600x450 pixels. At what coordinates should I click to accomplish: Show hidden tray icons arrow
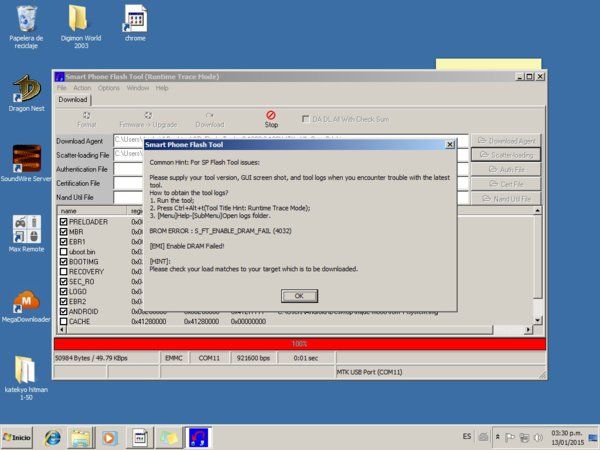tap(497, 437)
